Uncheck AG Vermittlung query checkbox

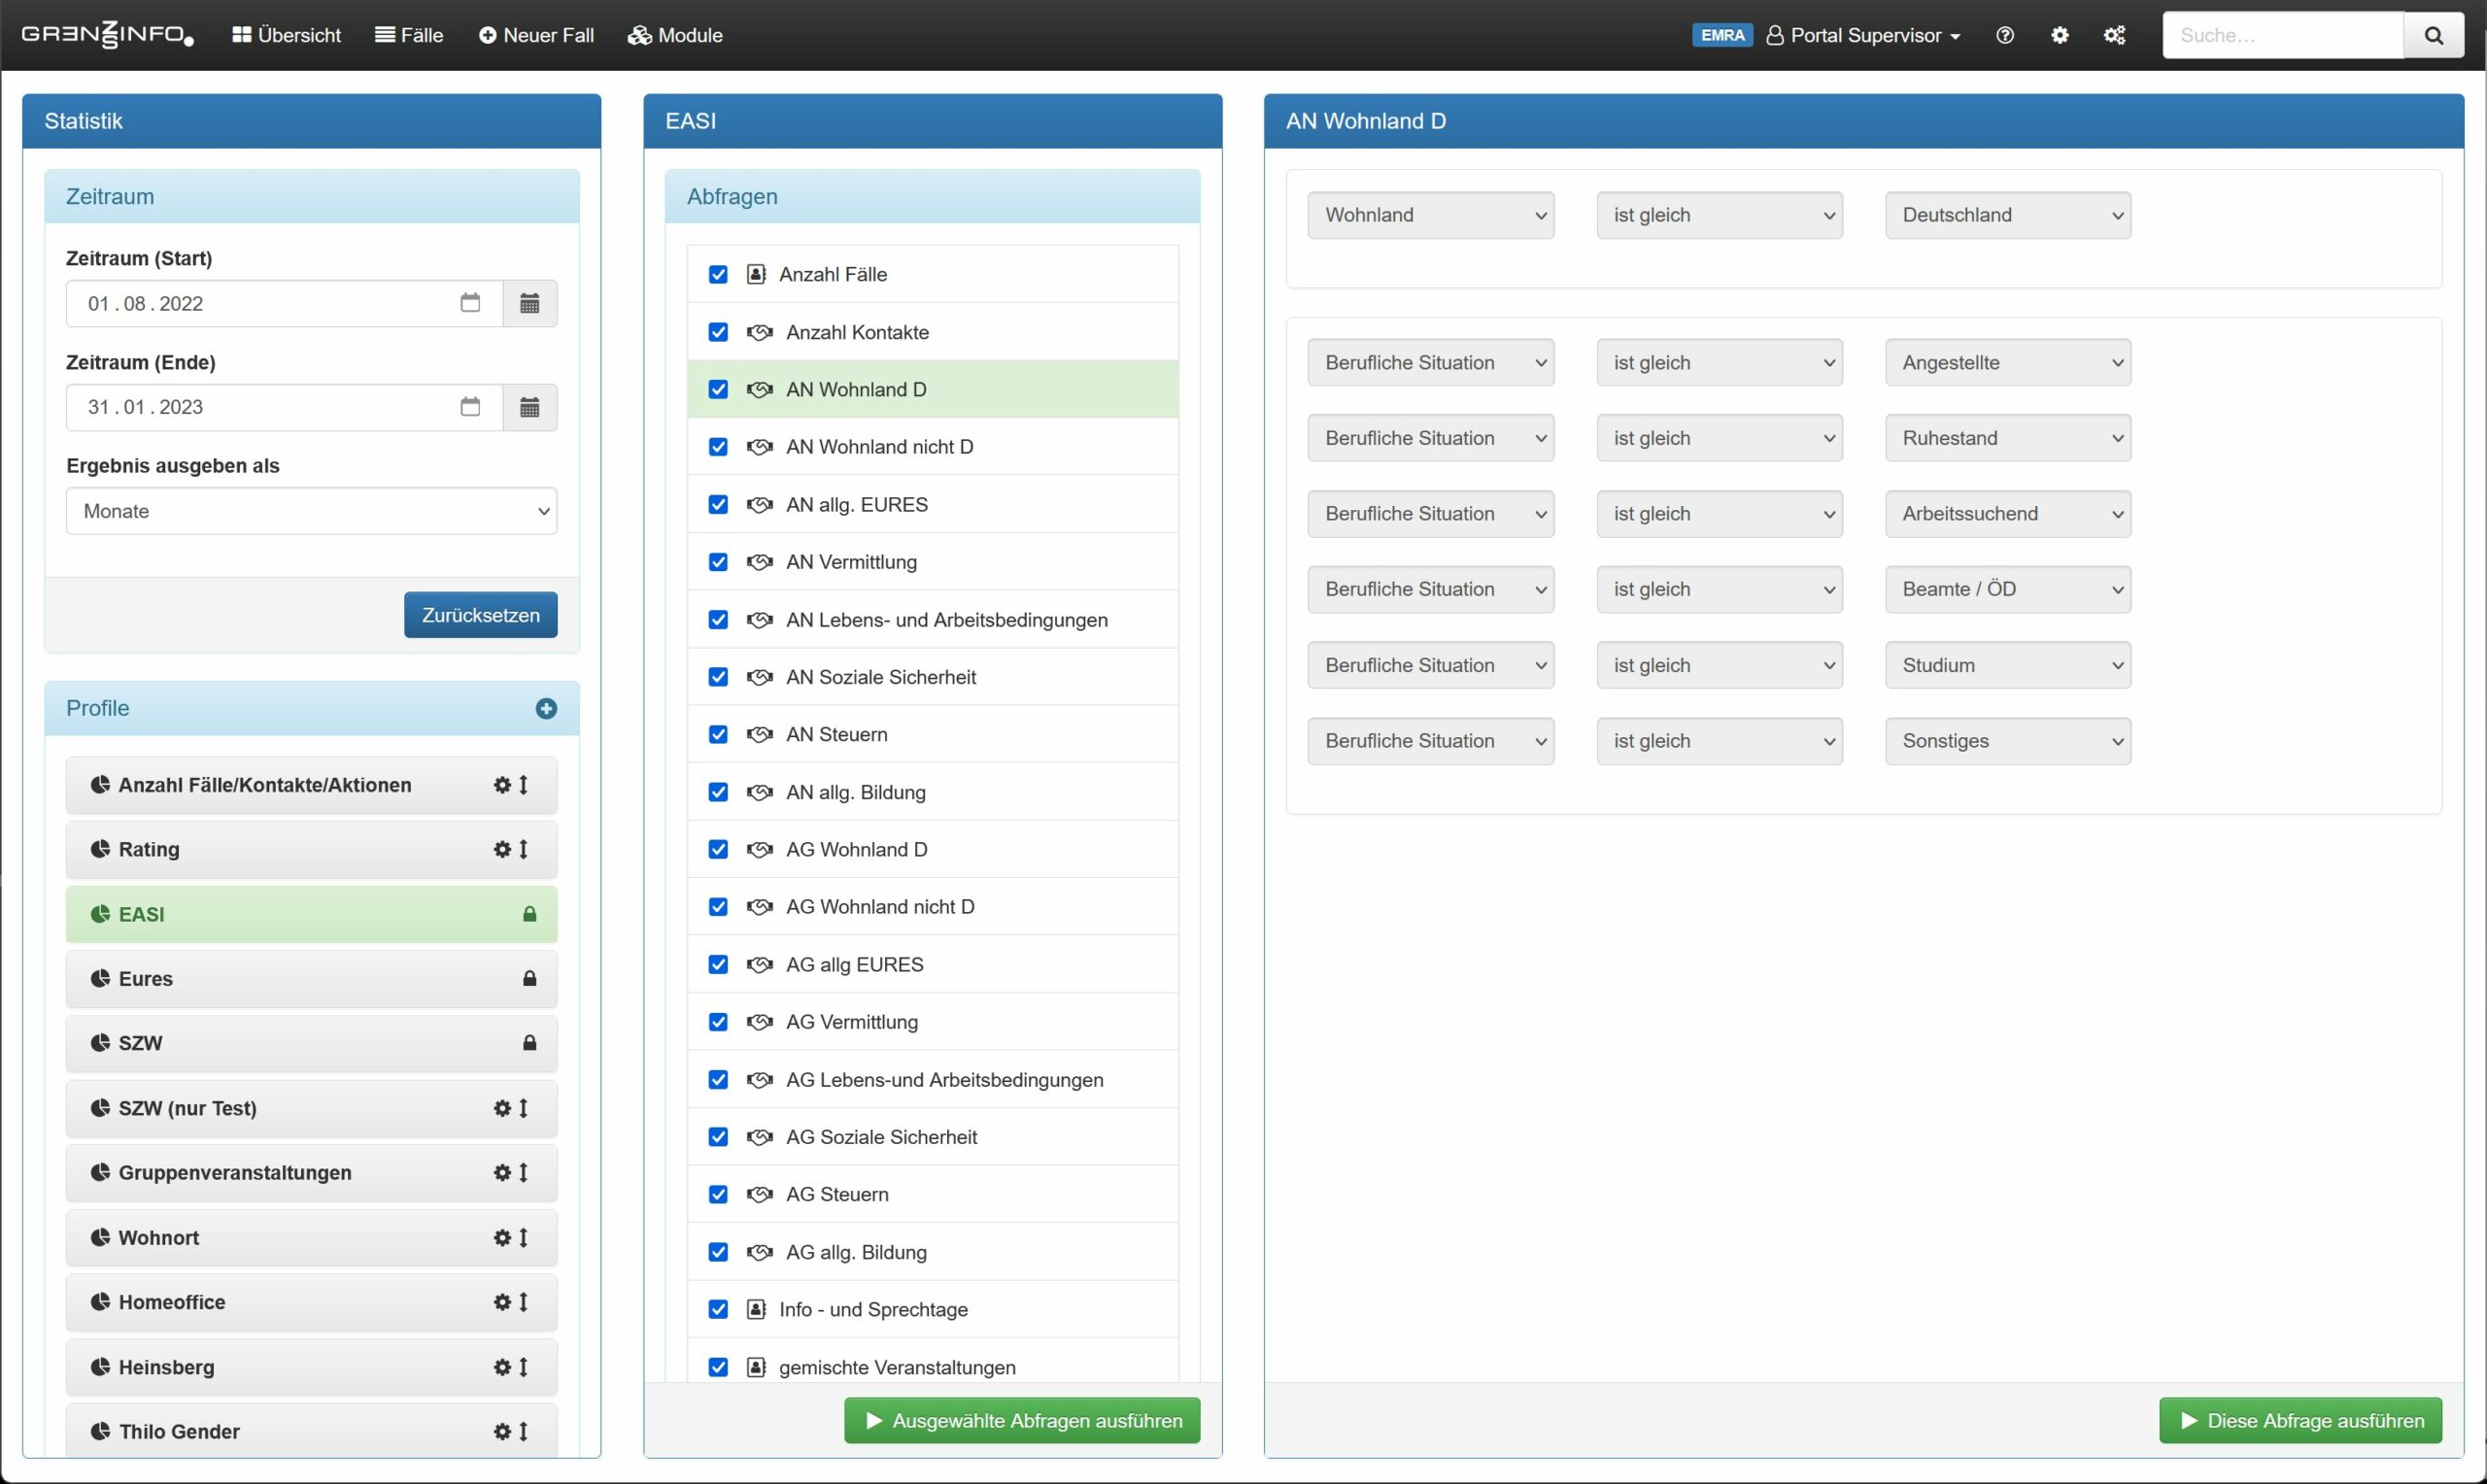coord(718,1021)
